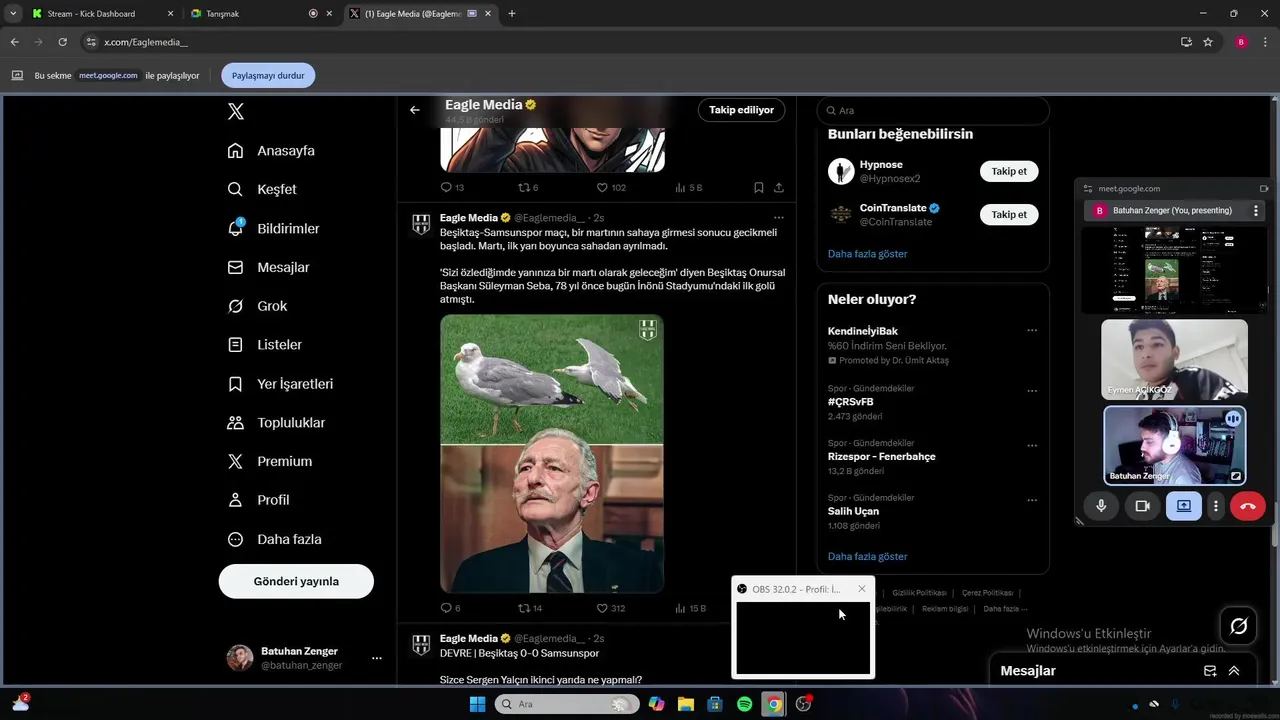Open more options for #ÇRSvFB trend
Image resolution: width=1280 pixels, height=720 pixels.
point(1032,391)
